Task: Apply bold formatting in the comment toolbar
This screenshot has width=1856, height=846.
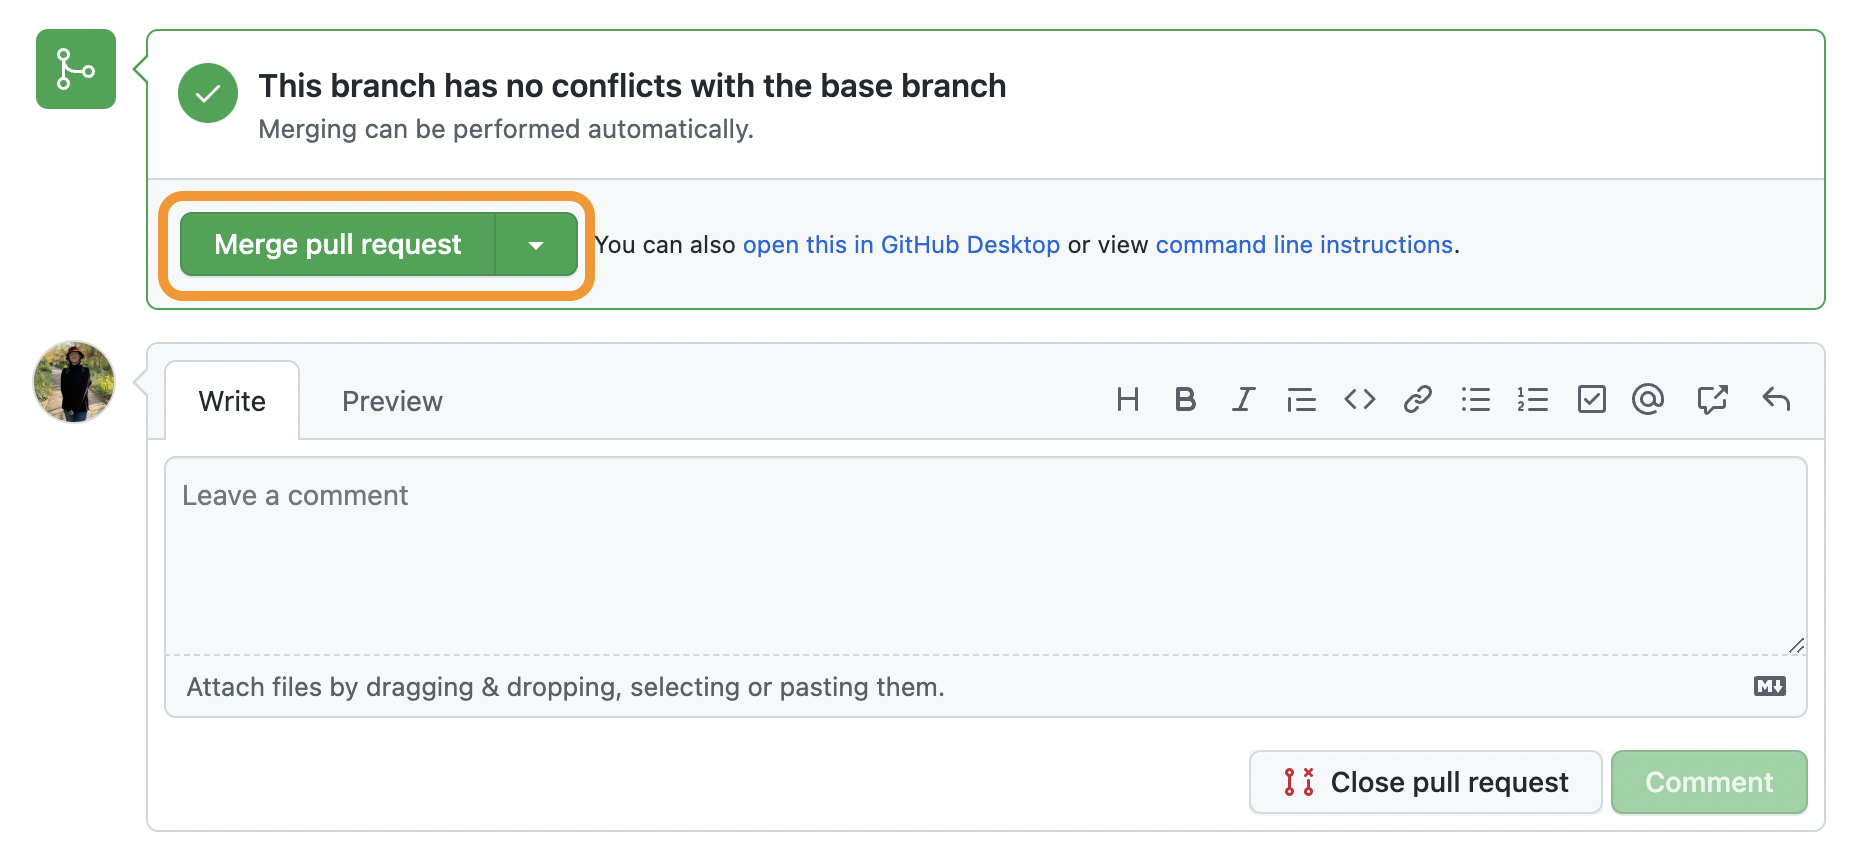Action: point(1185,400)
